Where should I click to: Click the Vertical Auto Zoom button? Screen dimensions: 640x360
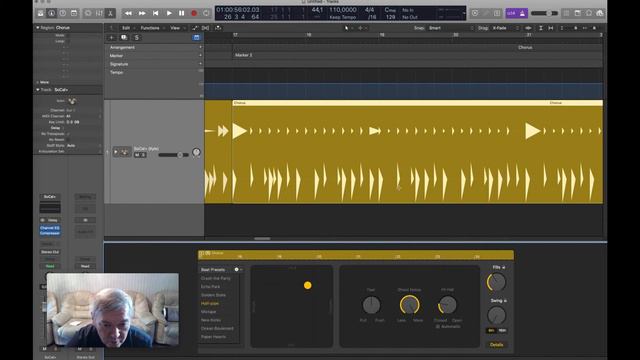coord(540,28)
